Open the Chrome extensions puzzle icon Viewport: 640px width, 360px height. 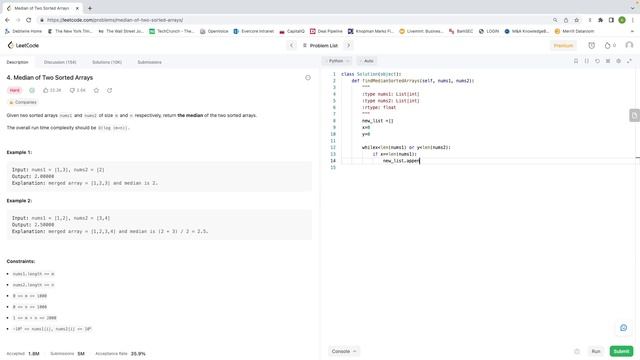600,20
